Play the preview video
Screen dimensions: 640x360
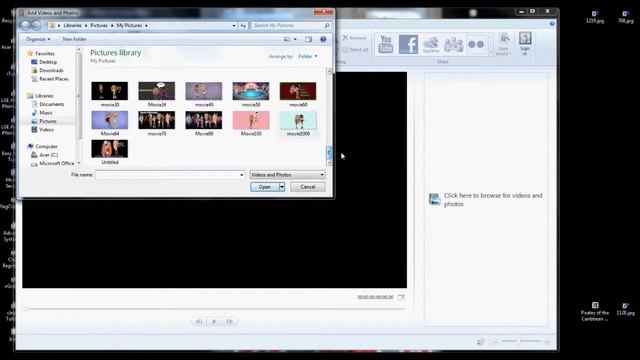click(x=214, y=321)
